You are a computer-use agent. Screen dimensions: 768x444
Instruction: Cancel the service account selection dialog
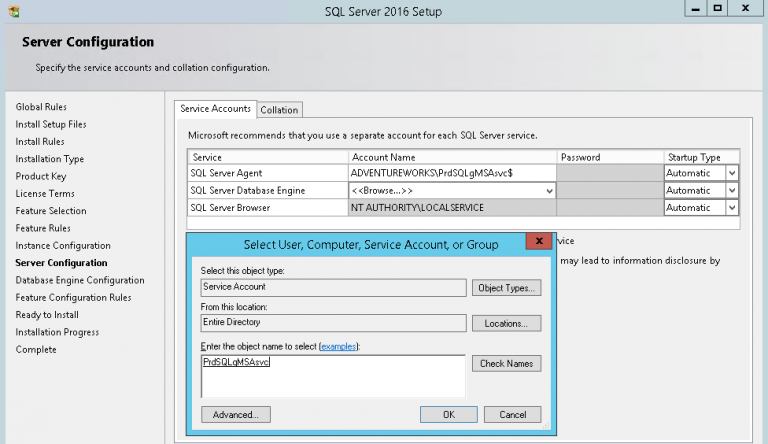pos(512,414)
